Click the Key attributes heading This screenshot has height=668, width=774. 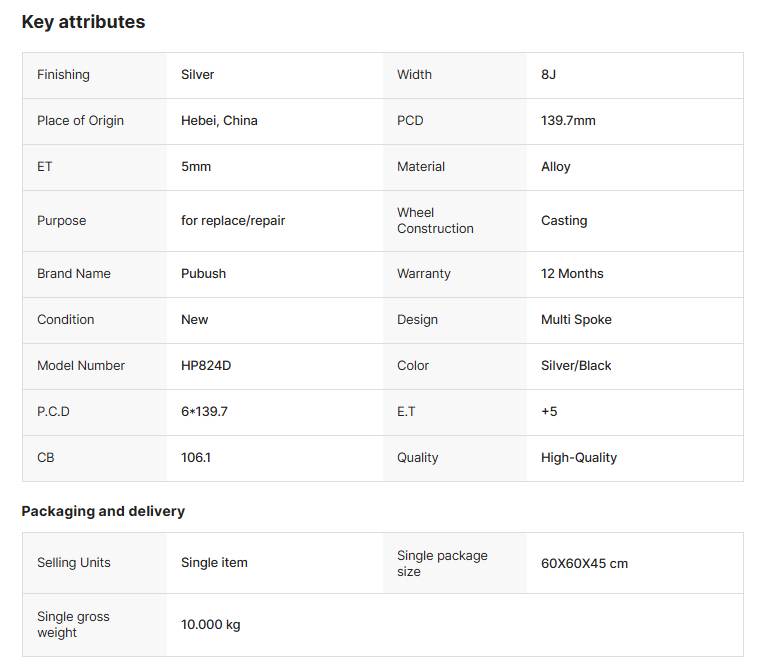point(83,22)
